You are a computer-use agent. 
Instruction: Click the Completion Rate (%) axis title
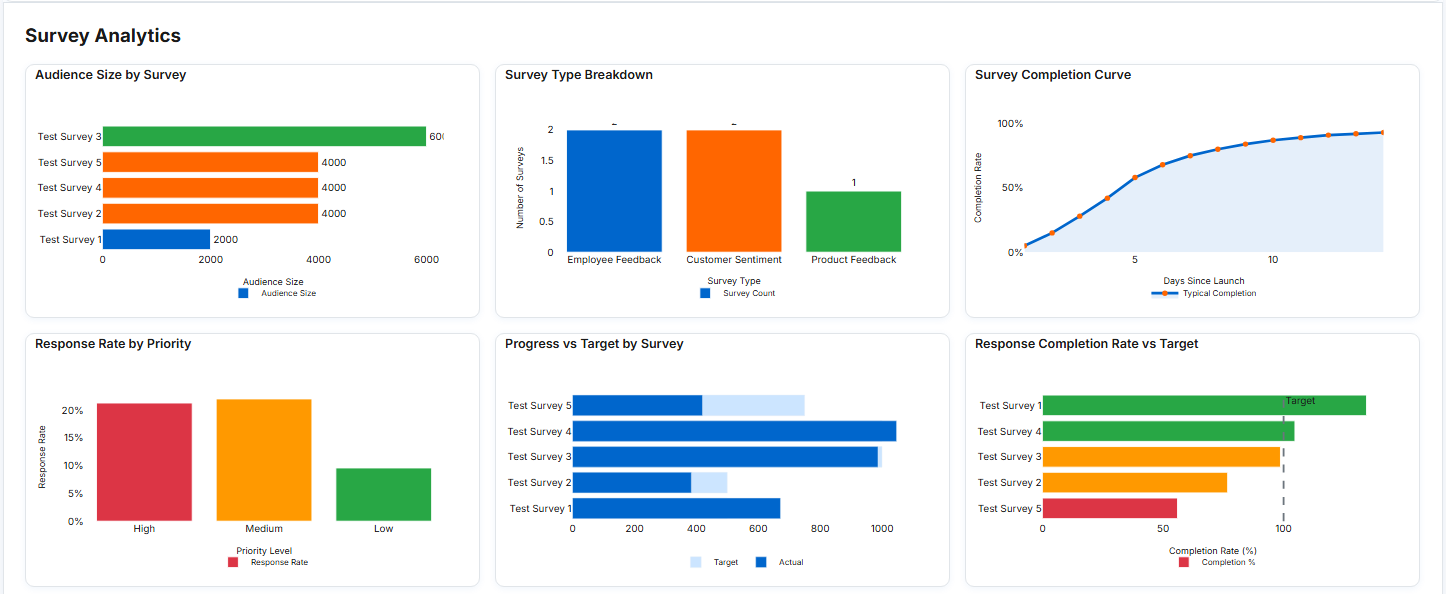point(1213,550)
